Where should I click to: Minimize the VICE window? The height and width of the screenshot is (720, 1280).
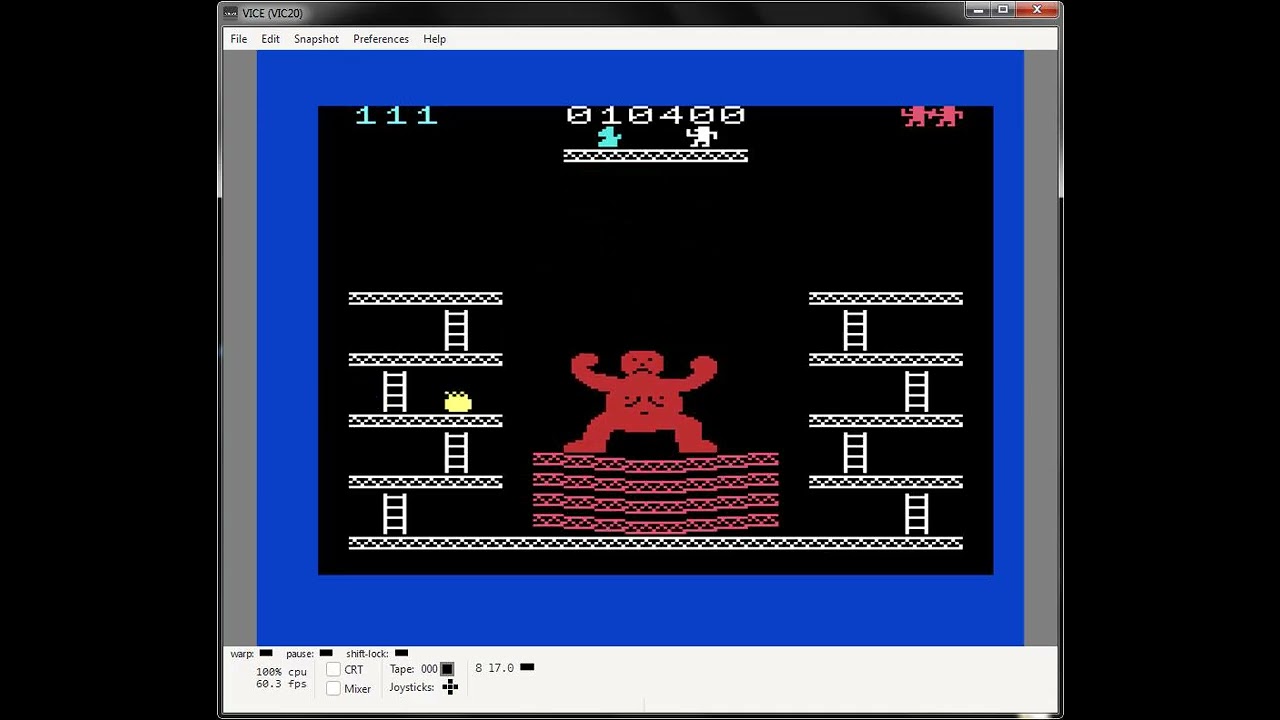tap(976, 10)
